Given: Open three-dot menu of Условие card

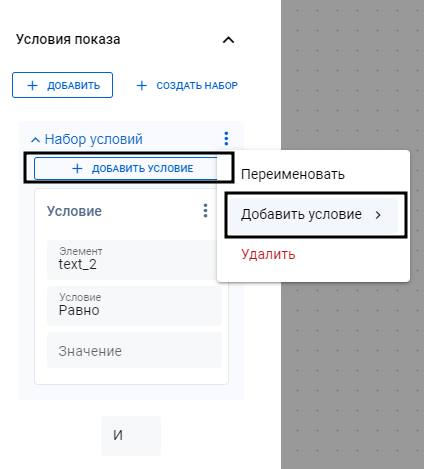Looking at the screenshot, I should 205,211.
